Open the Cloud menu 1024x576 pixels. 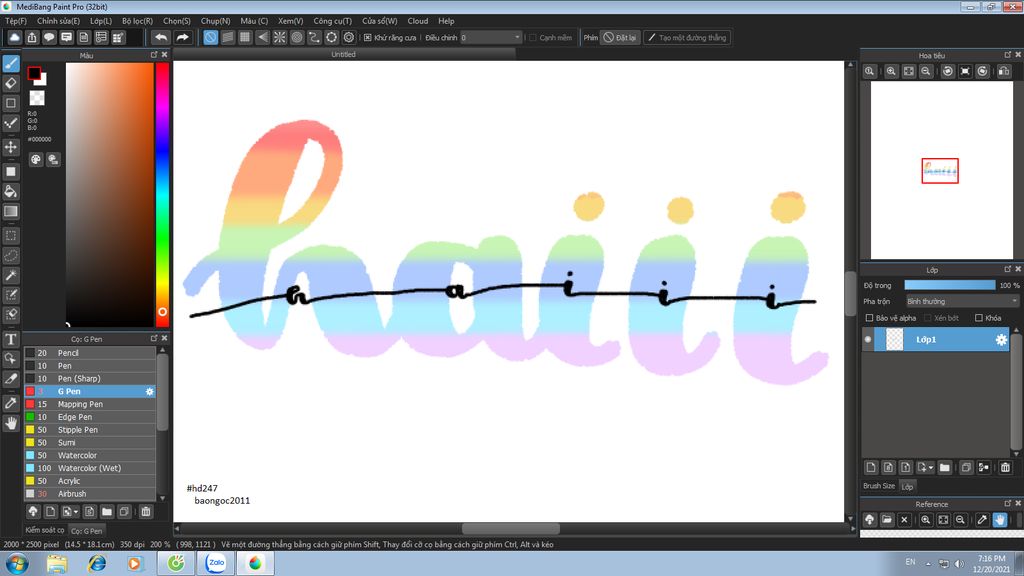(x=418, y=21)
